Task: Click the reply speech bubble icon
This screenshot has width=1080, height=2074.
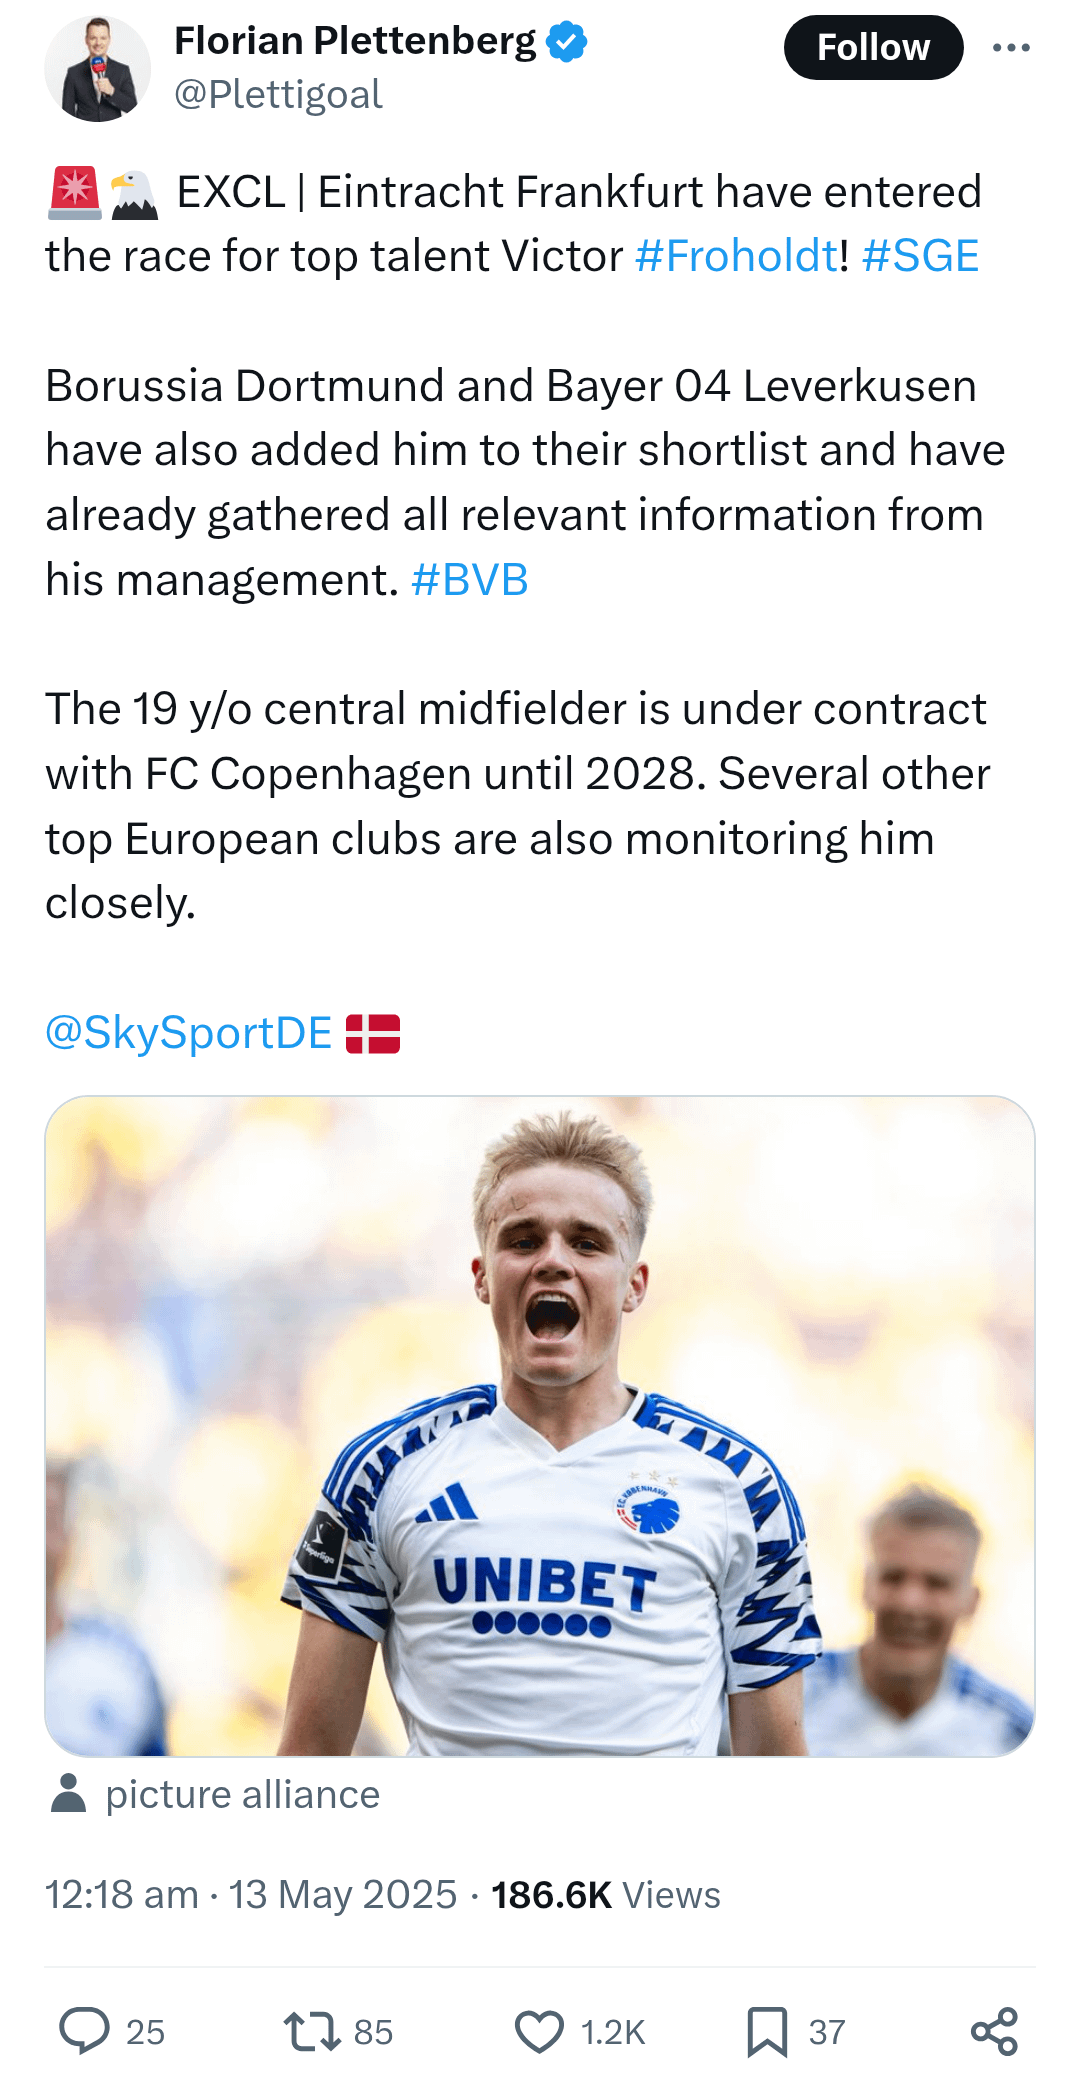Action: pos(85,2031)
